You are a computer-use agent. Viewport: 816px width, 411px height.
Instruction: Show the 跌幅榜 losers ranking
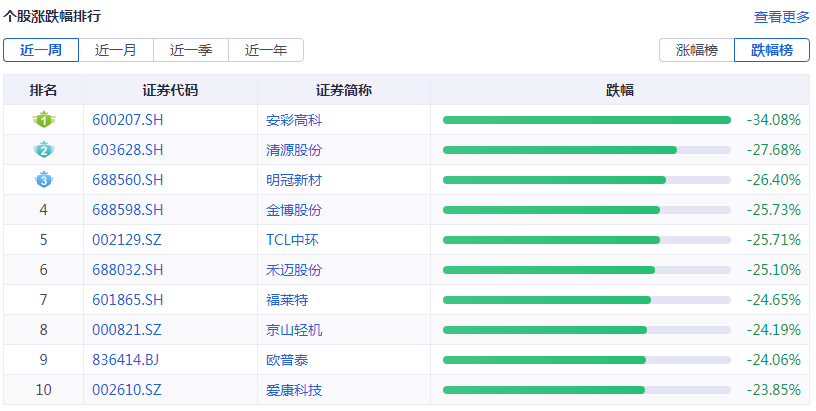[771, 50]
